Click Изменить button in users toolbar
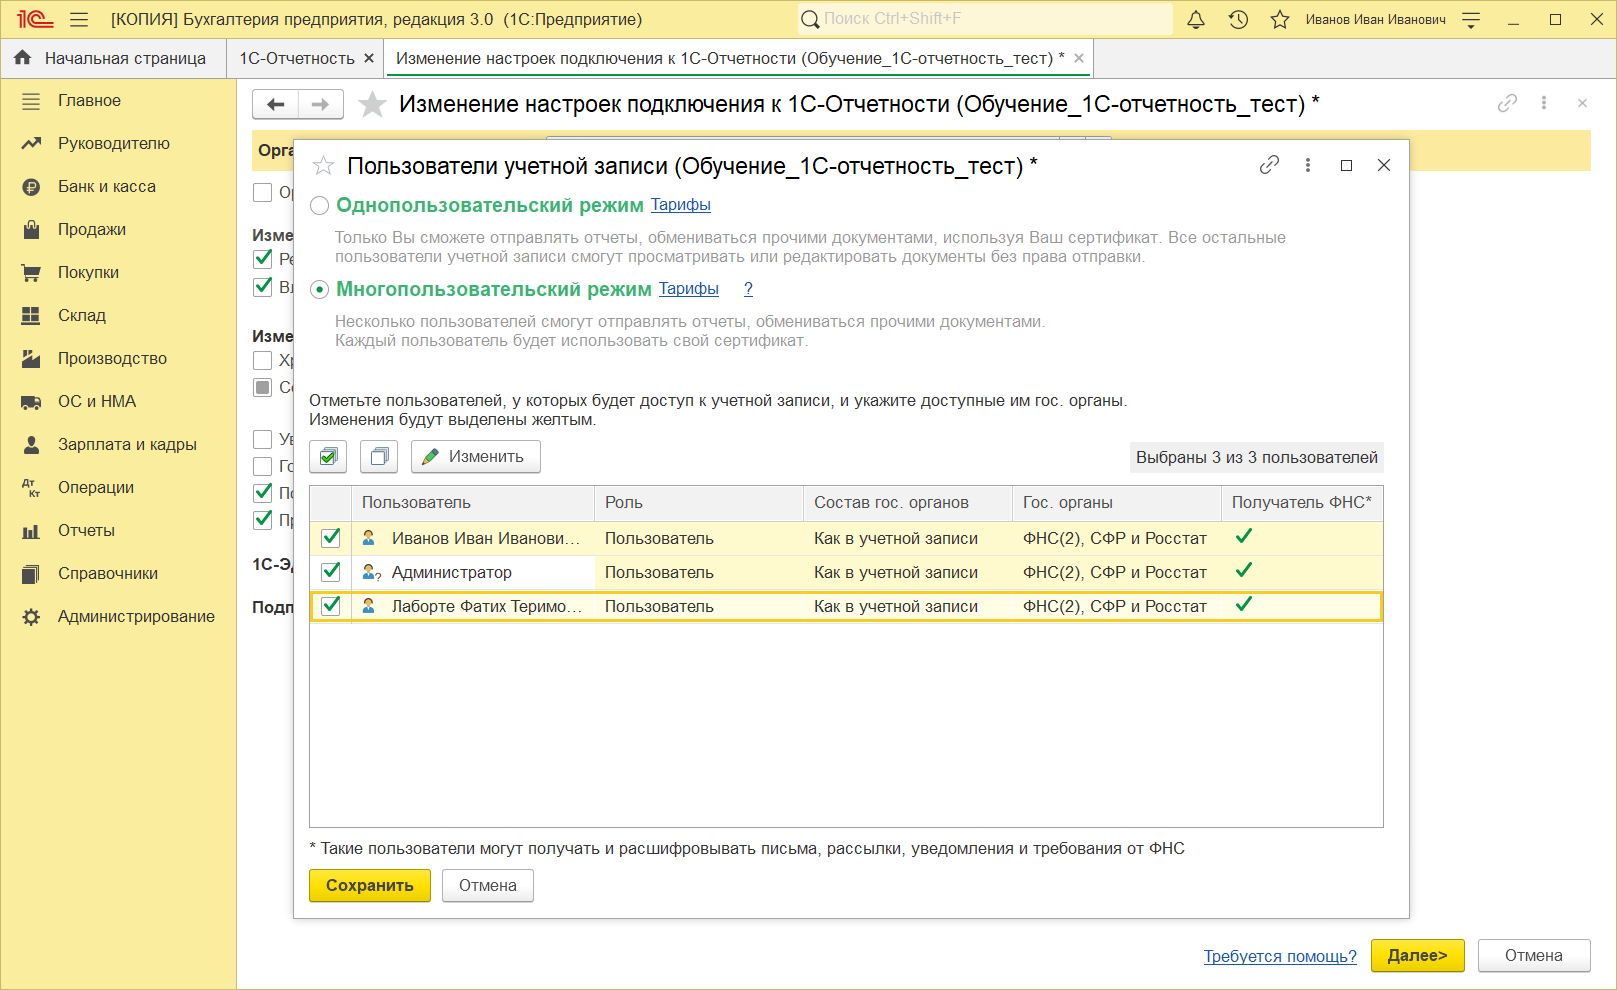 (476, 457)
